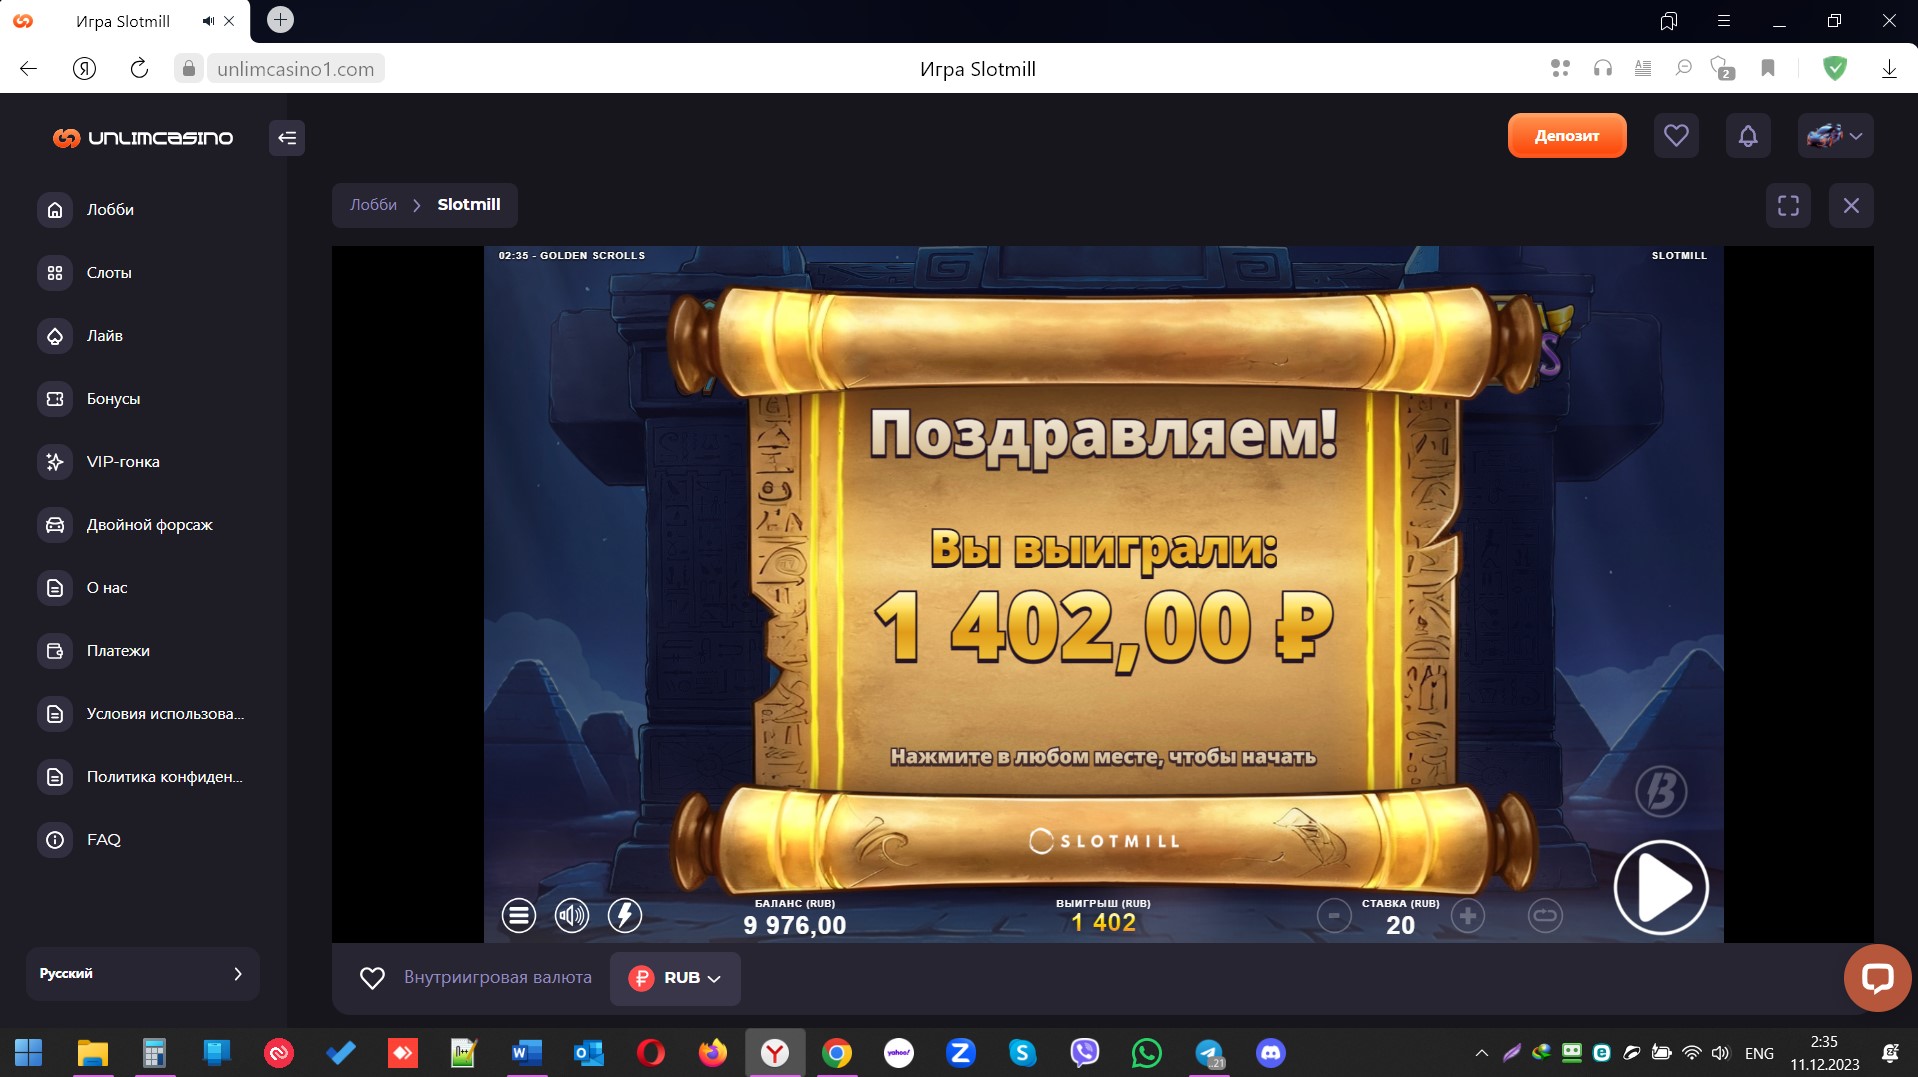Image resolution: width=1918 pixels, height=1077 pixels.
Task: Hit the big spin play button
Action: [x=1661, y=887]
